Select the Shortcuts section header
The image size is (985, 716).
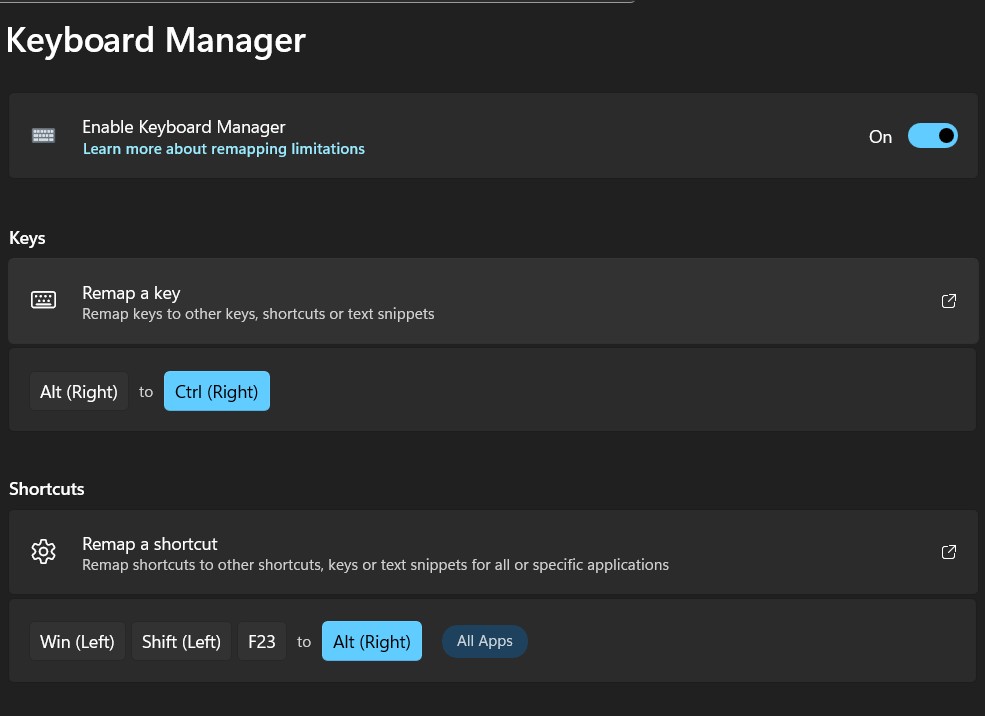46,489
